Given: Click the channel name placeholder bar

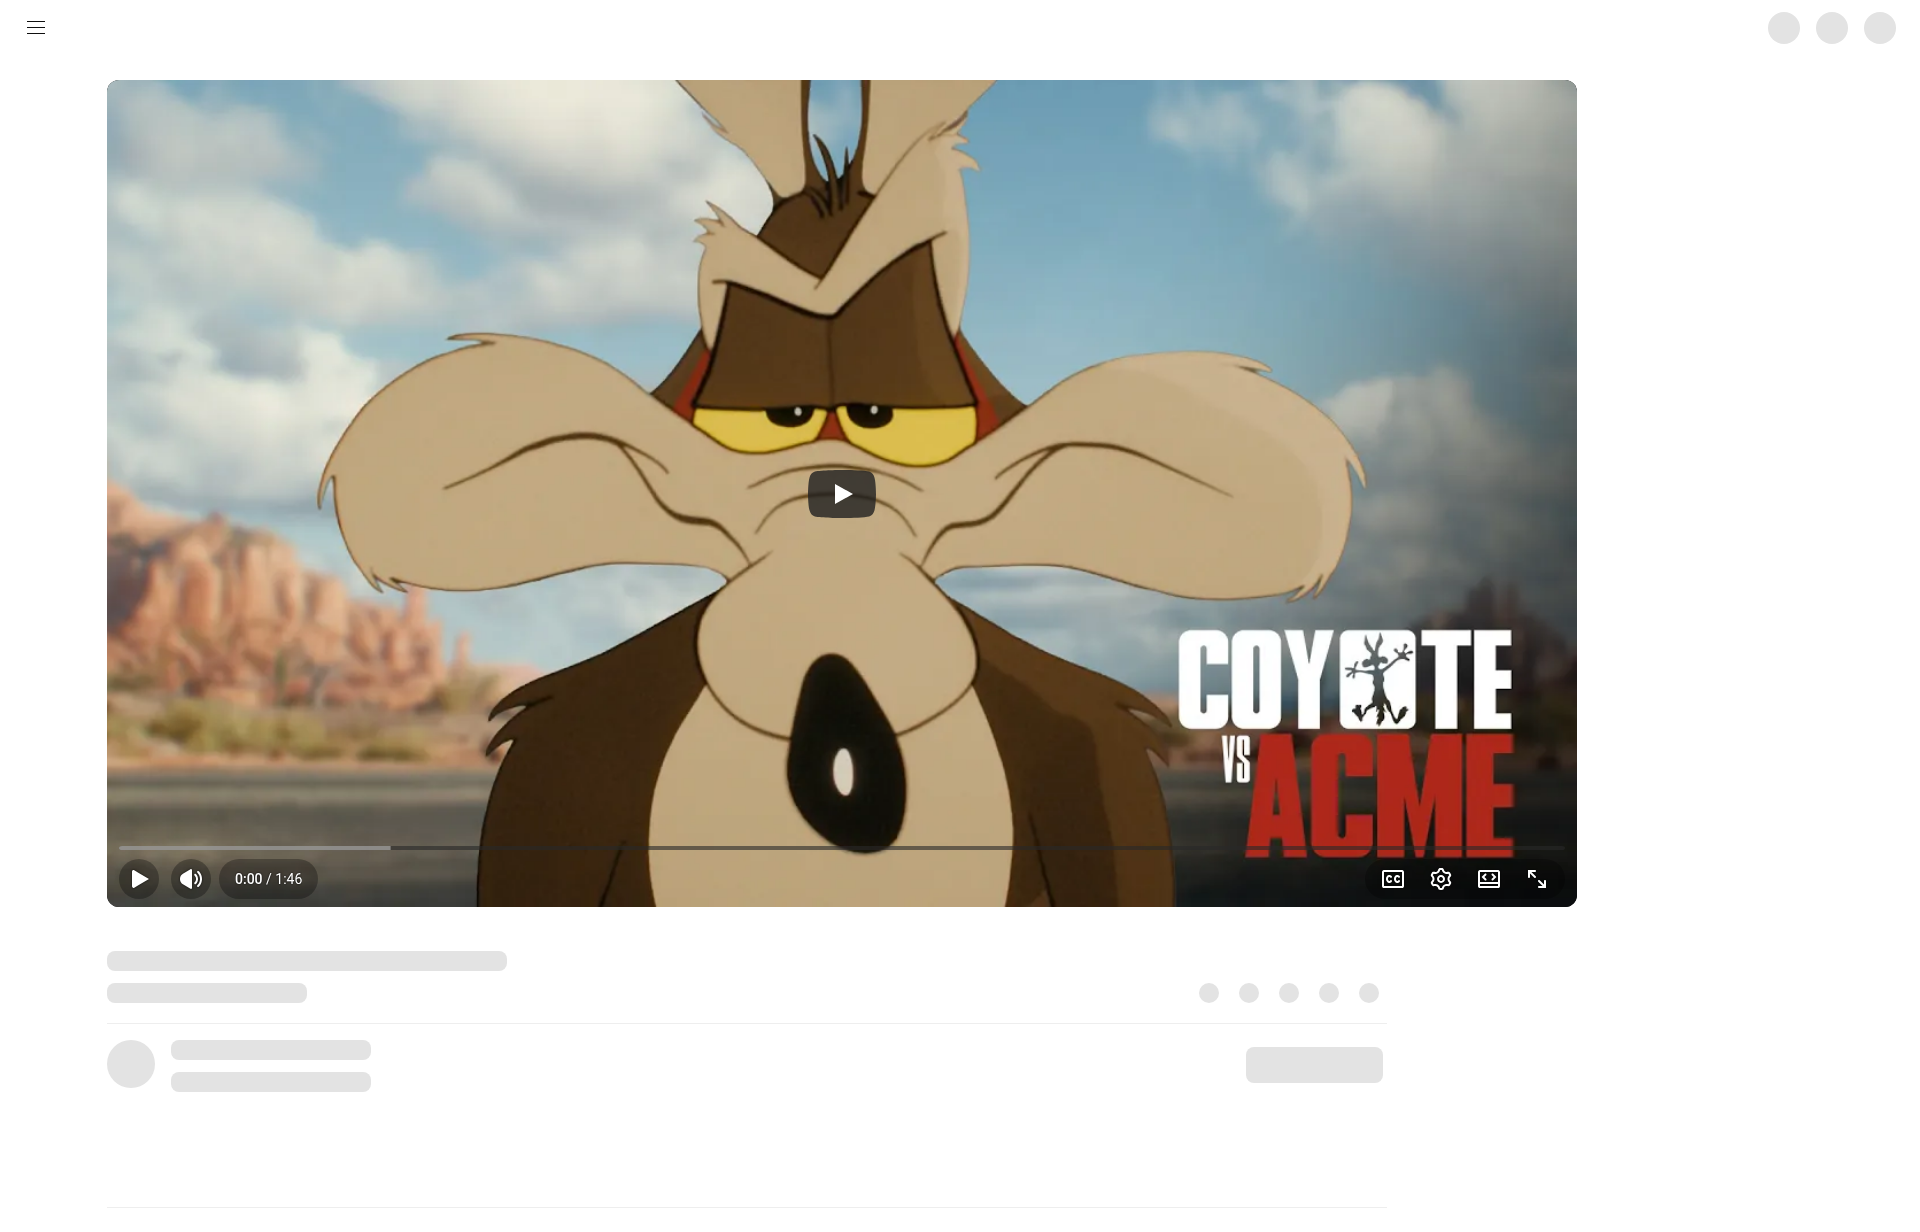Looking at the screenshot, I should pyautogui.click(x=271, y=1050).
